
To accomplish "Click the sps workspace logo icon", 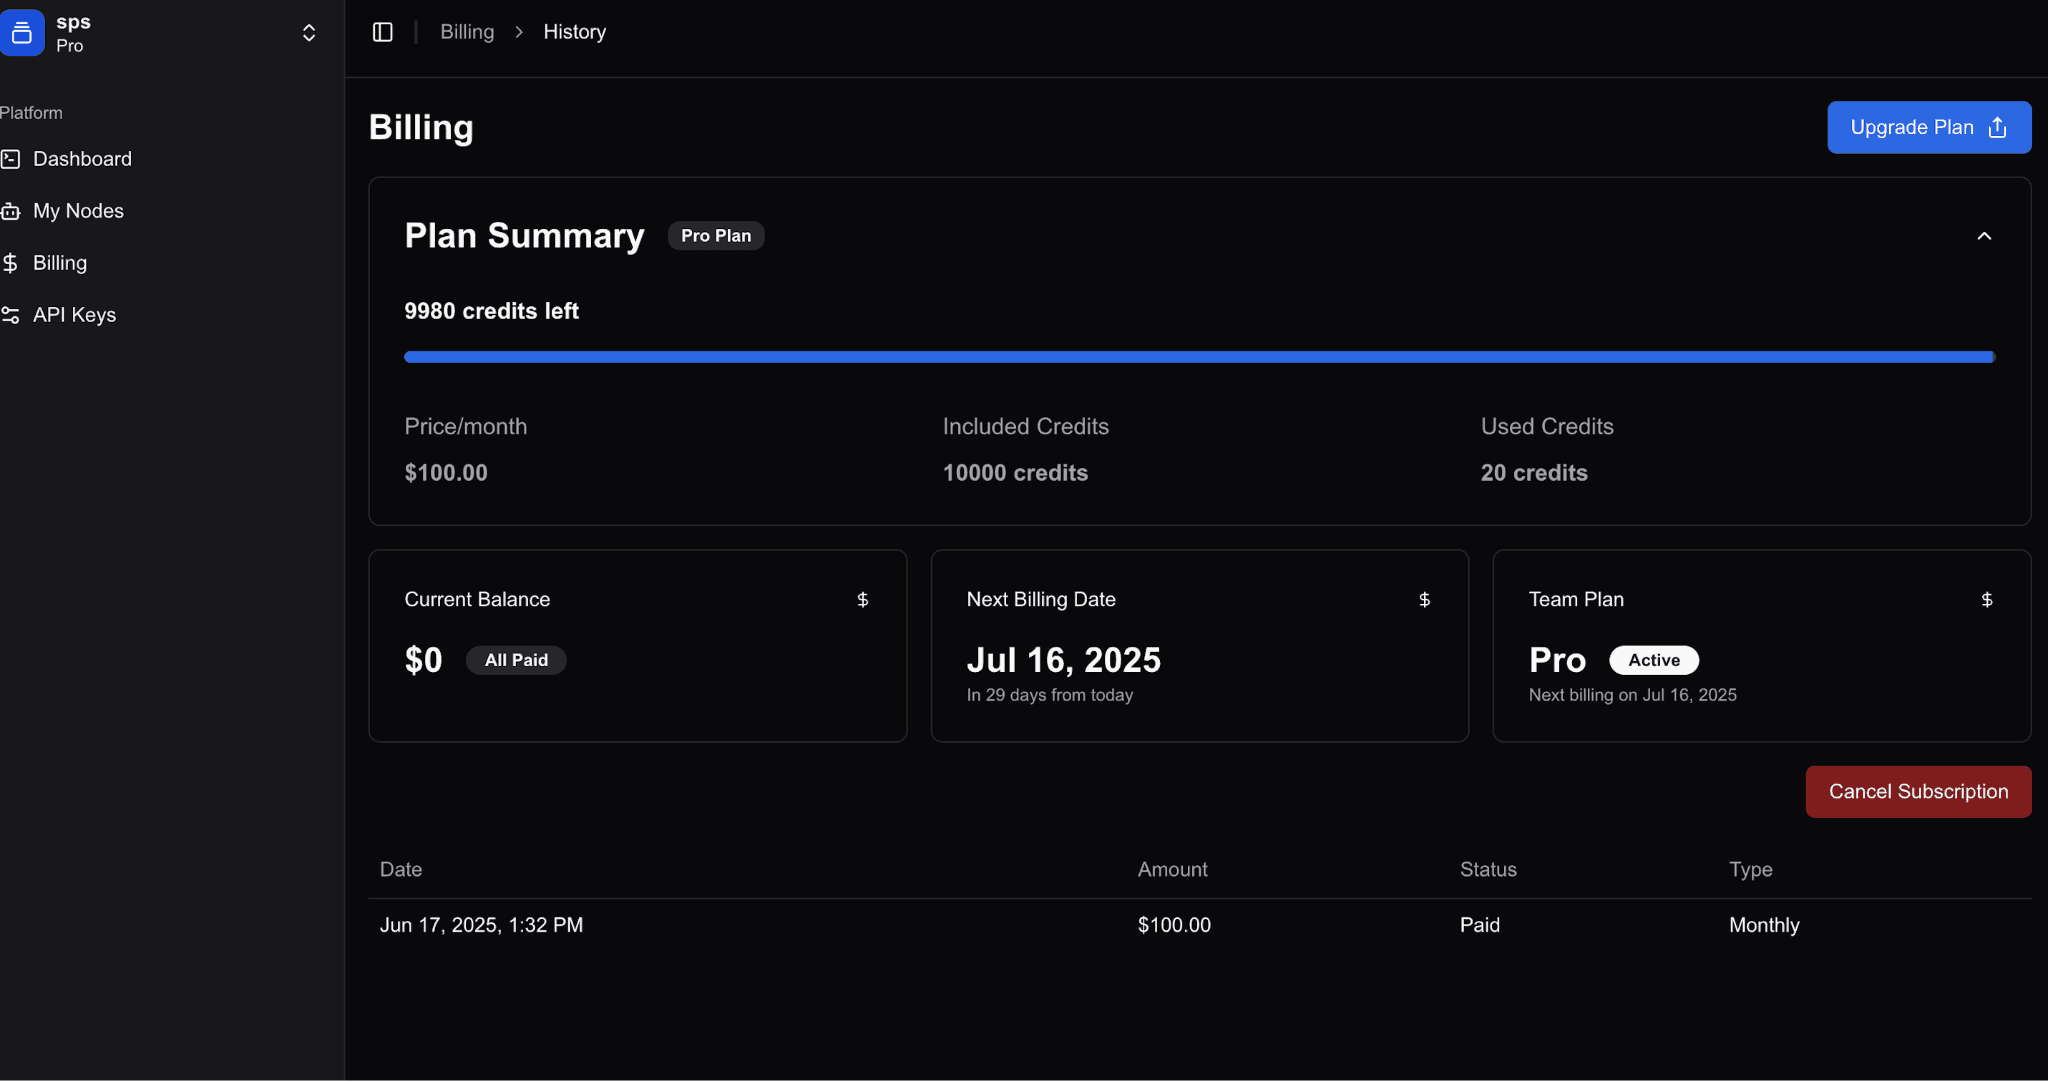I will pos(21,33).
